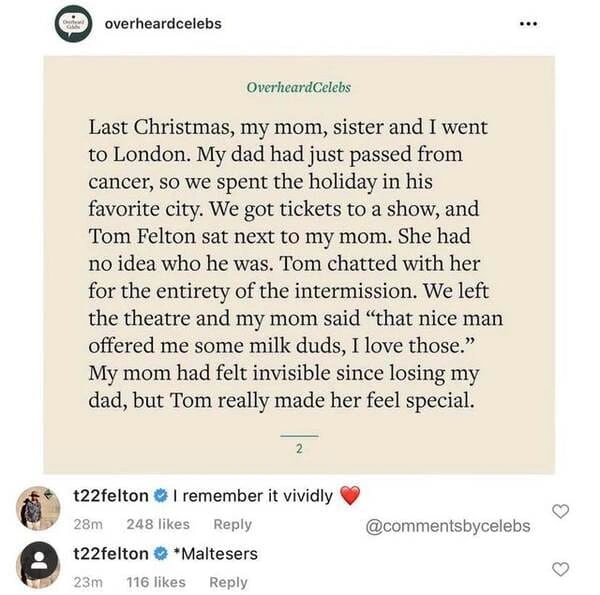Click the overheardcelebs username in the header
The image size is (600, 595).
coord(163,23)
